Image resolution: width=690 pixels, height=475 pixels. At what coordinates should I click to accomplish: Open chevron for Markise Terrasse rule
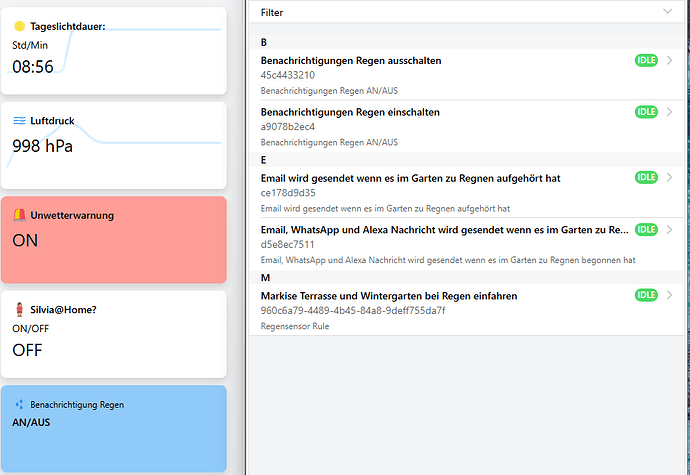669,295
